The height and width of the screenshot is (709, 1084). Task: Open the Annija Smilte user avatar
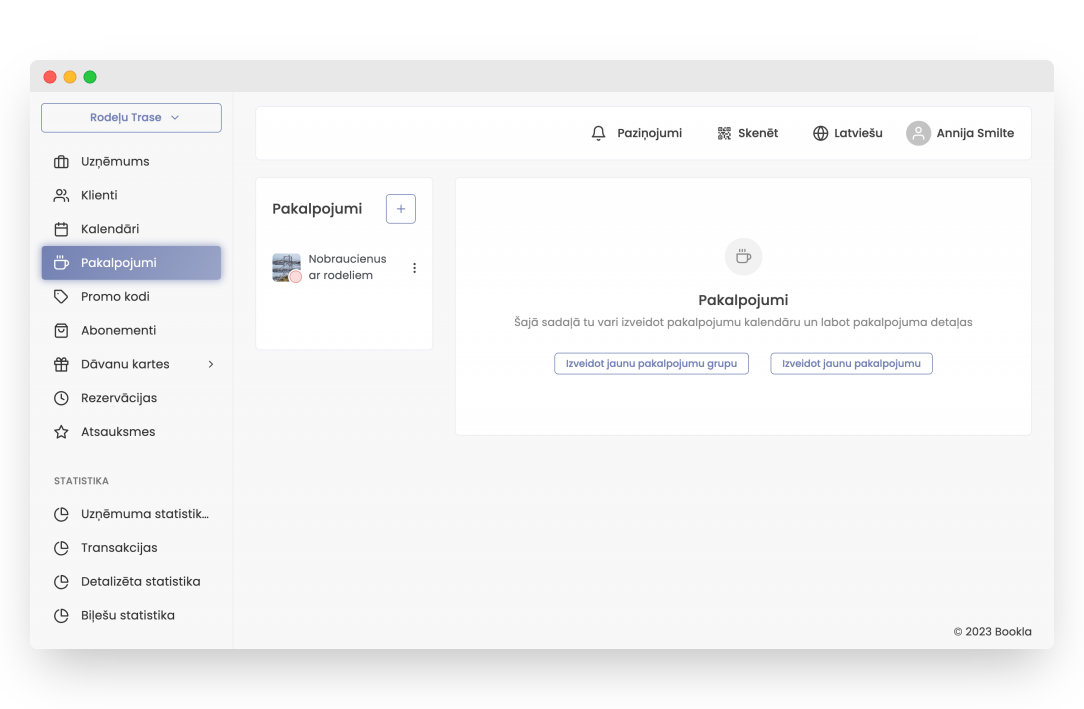(918, 133)
